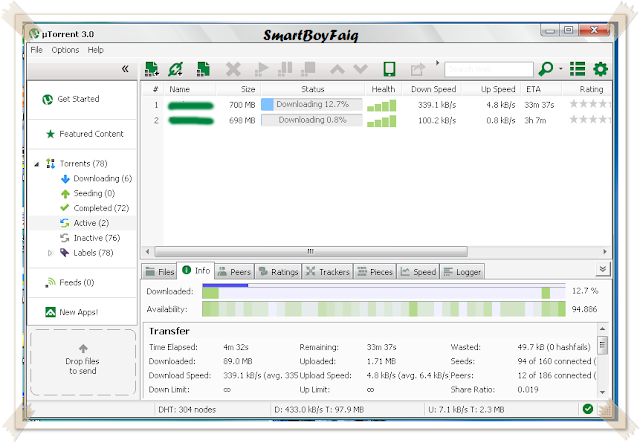
Task: Select Downloading (6) filter
Action: [96, 178]
